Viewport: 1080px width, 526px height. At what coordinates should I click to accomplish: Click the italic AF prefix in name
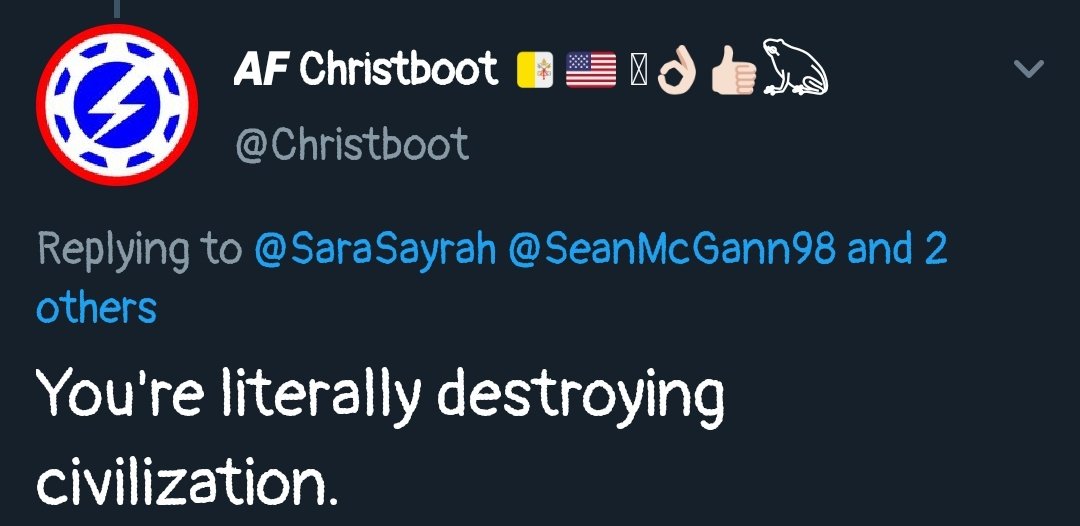[260, 69]
